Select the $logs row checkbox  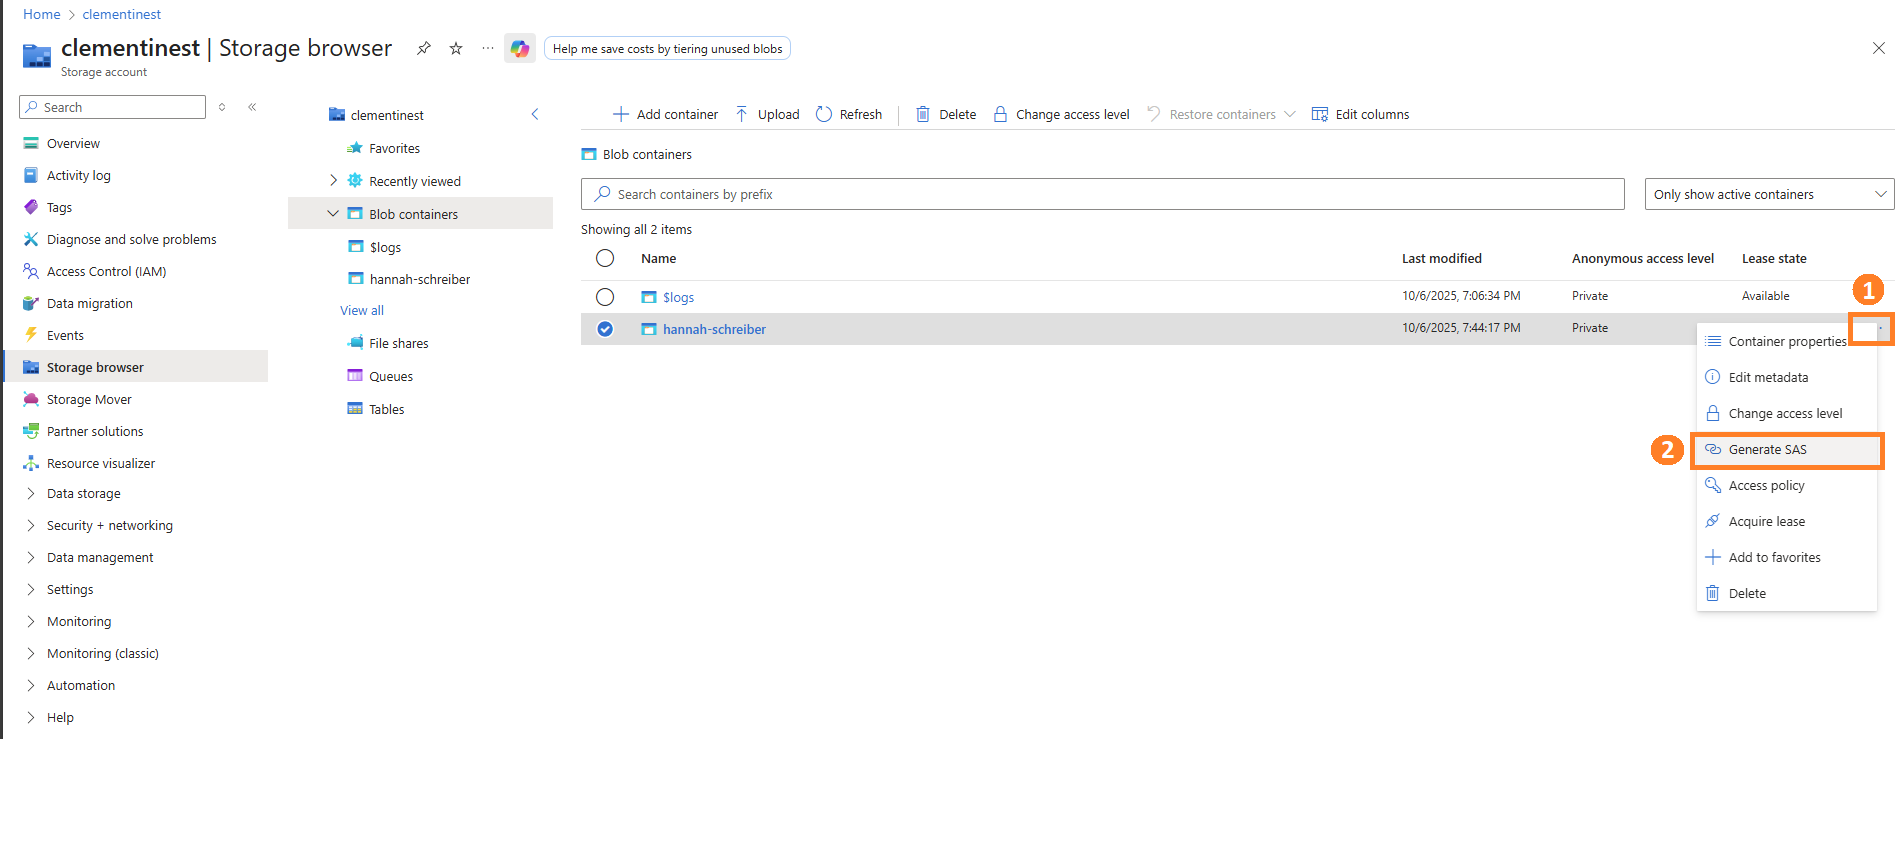pyautogui.click(x=605, y=297)
